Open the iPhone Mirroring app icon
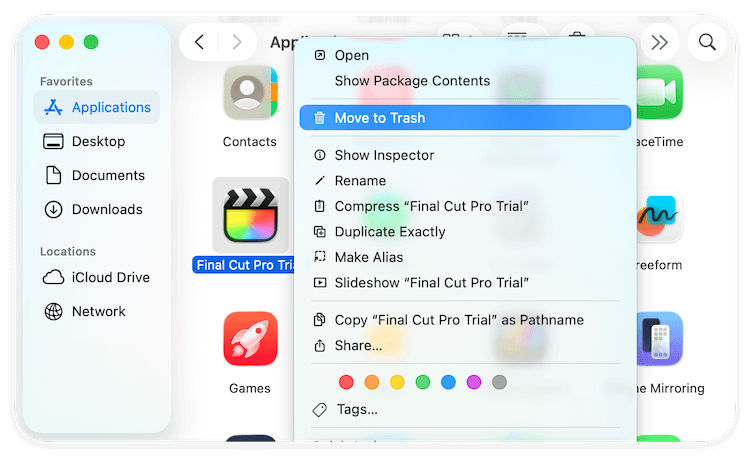The width and height of the screenshot is (750, 456). point(660,339)
